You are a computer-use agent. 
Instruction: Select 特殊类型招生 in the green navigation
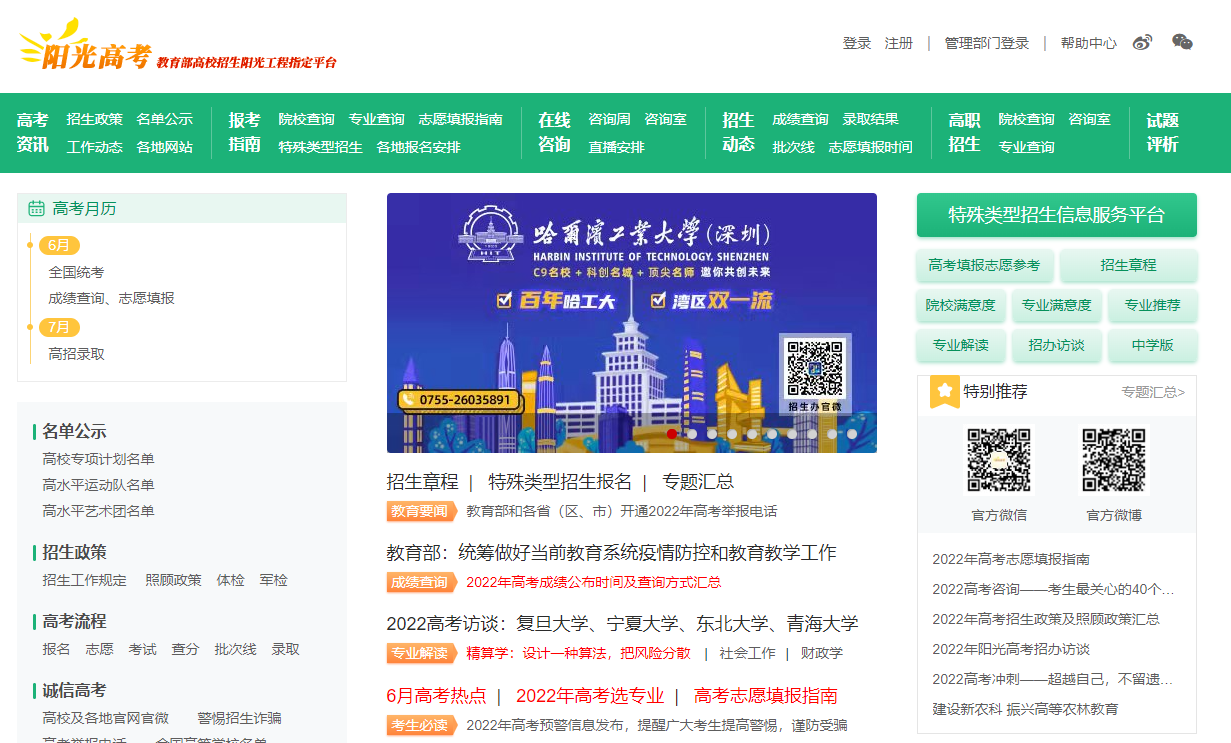(x=321, y=147)
